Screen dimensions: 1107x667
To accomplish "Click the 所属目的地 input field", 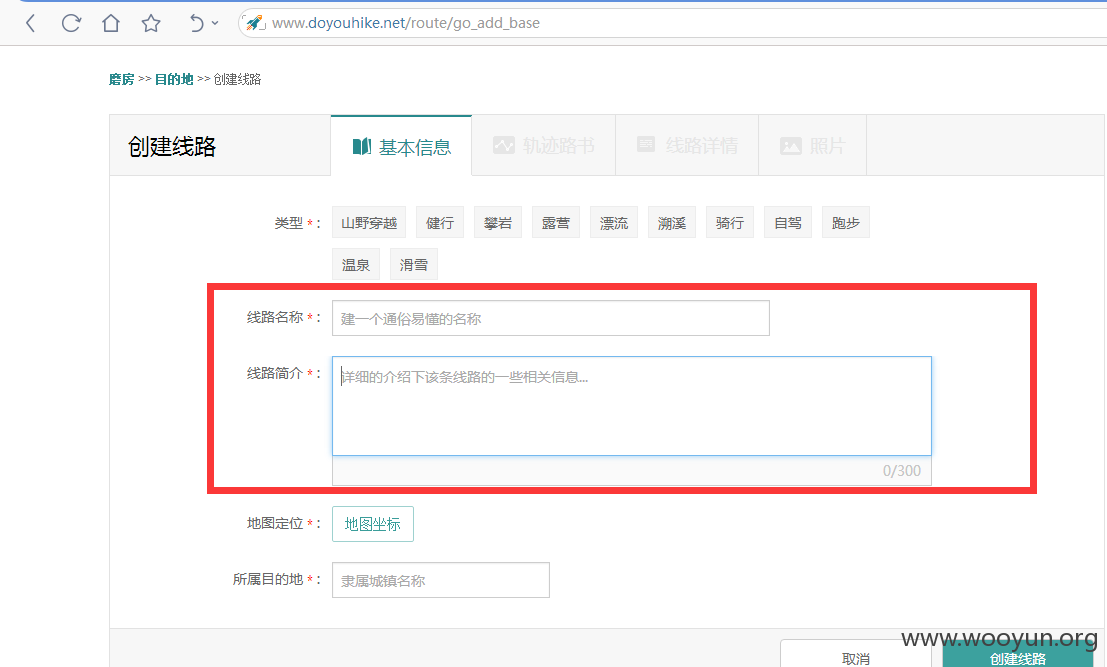I will tap(441, 580).
